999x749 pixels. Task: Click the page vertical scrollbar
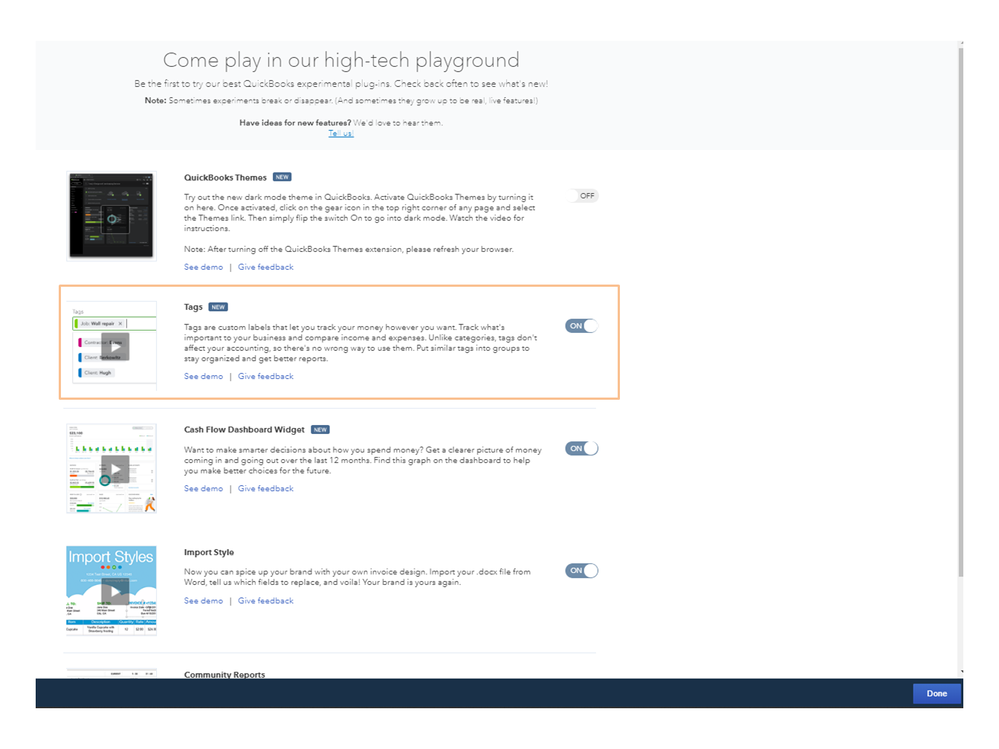click(961, 312)
